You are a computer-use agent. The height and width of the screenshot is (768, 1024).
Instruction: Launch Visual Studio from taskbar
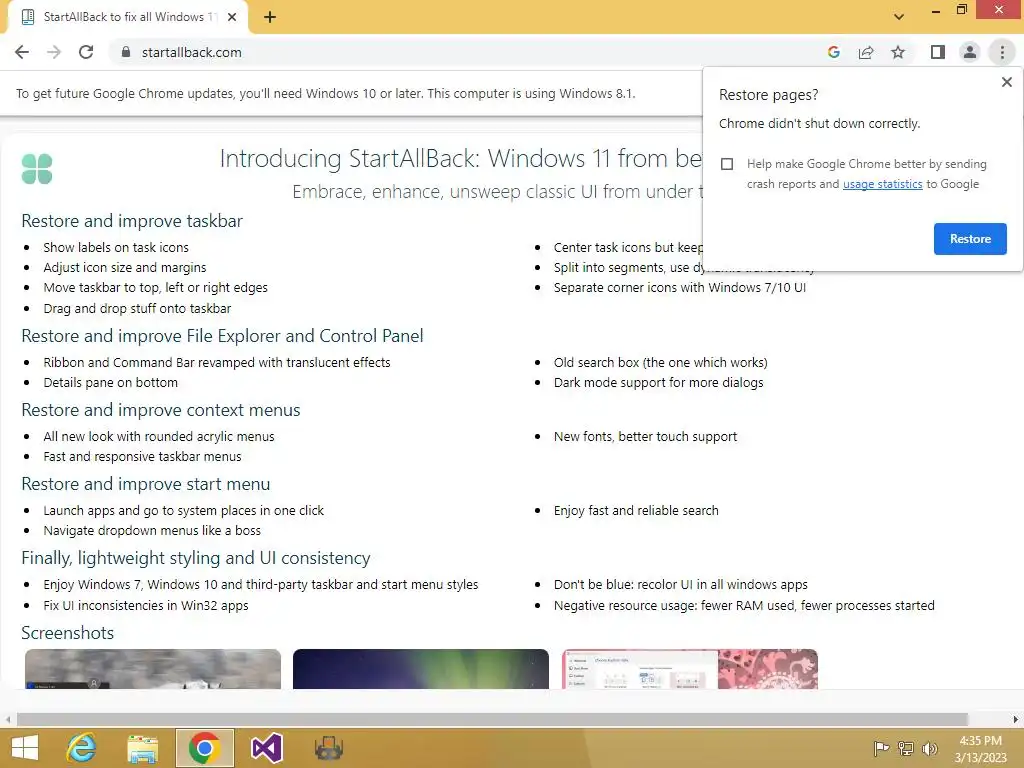[x=266, y=748]
